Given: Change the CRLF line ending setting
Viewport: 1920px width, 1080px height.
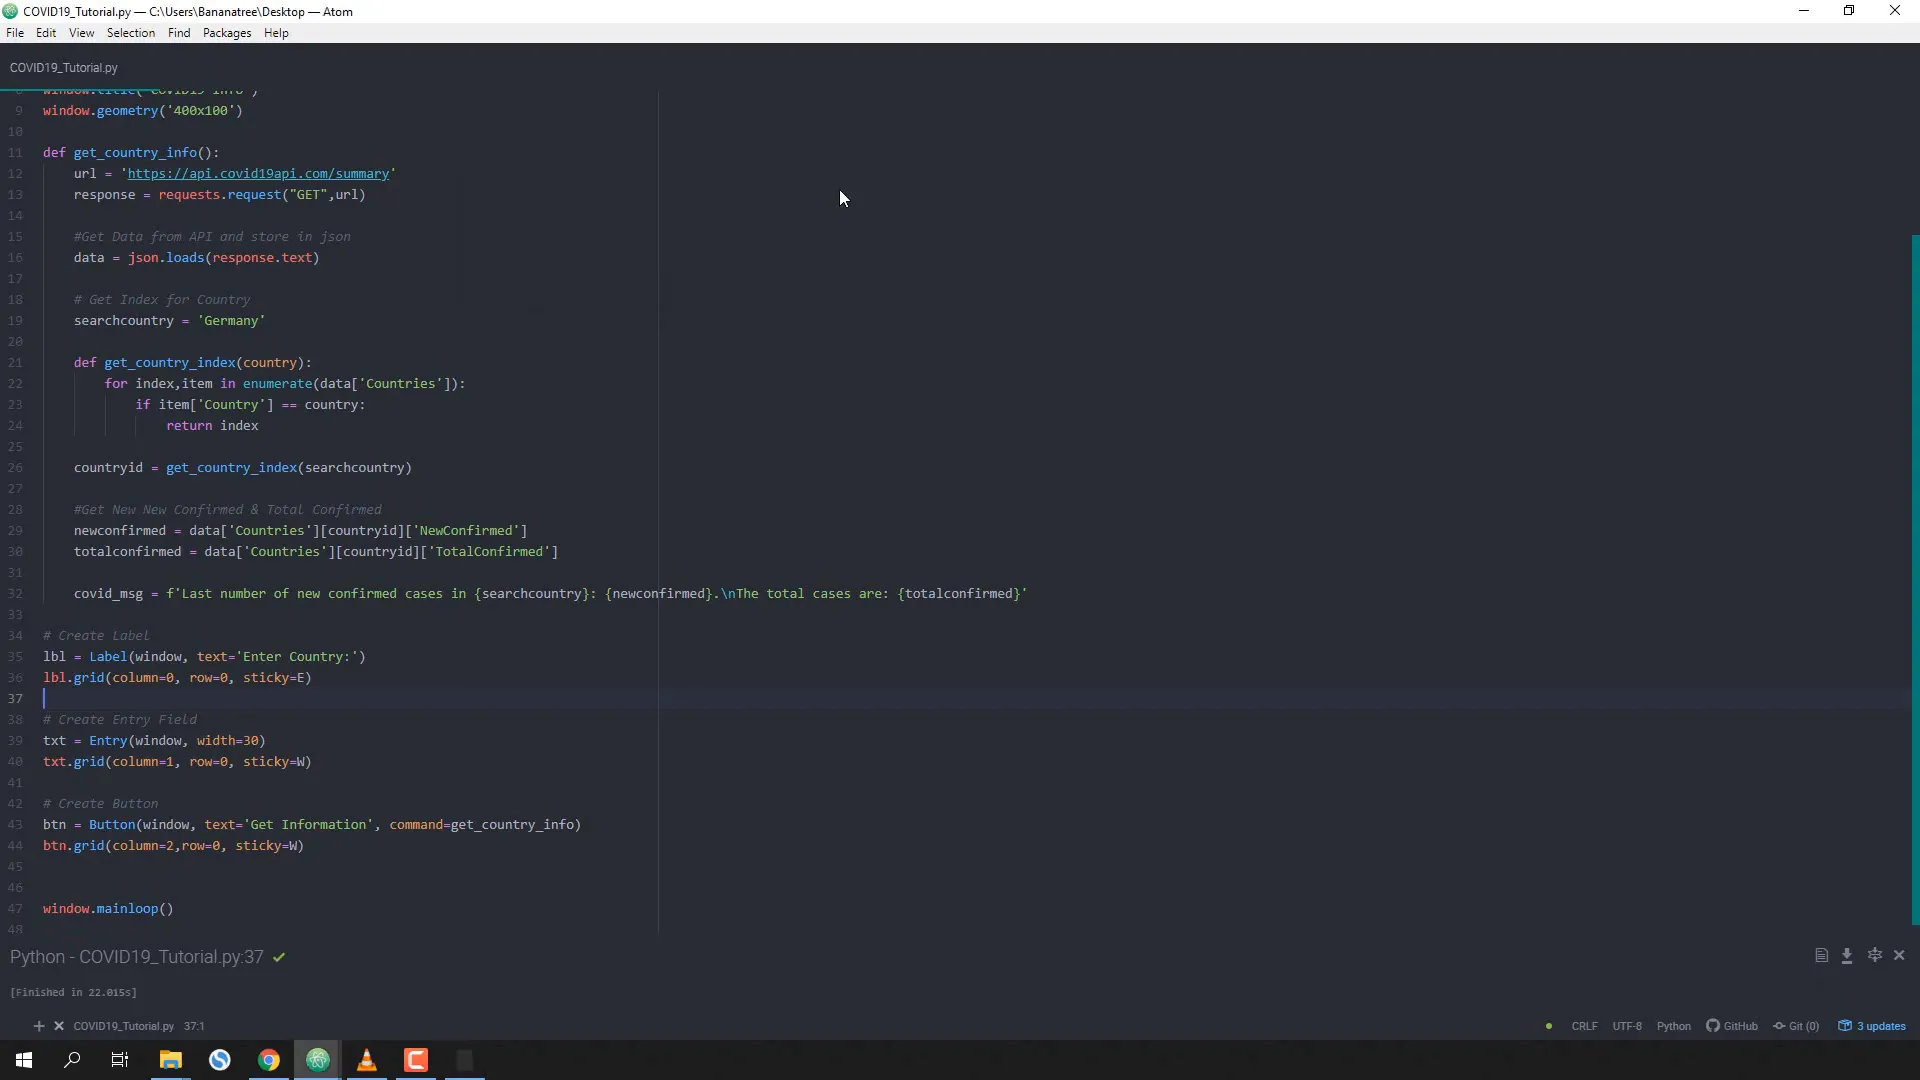Looking at the screenshot, I should [x=1585, y=1027].
